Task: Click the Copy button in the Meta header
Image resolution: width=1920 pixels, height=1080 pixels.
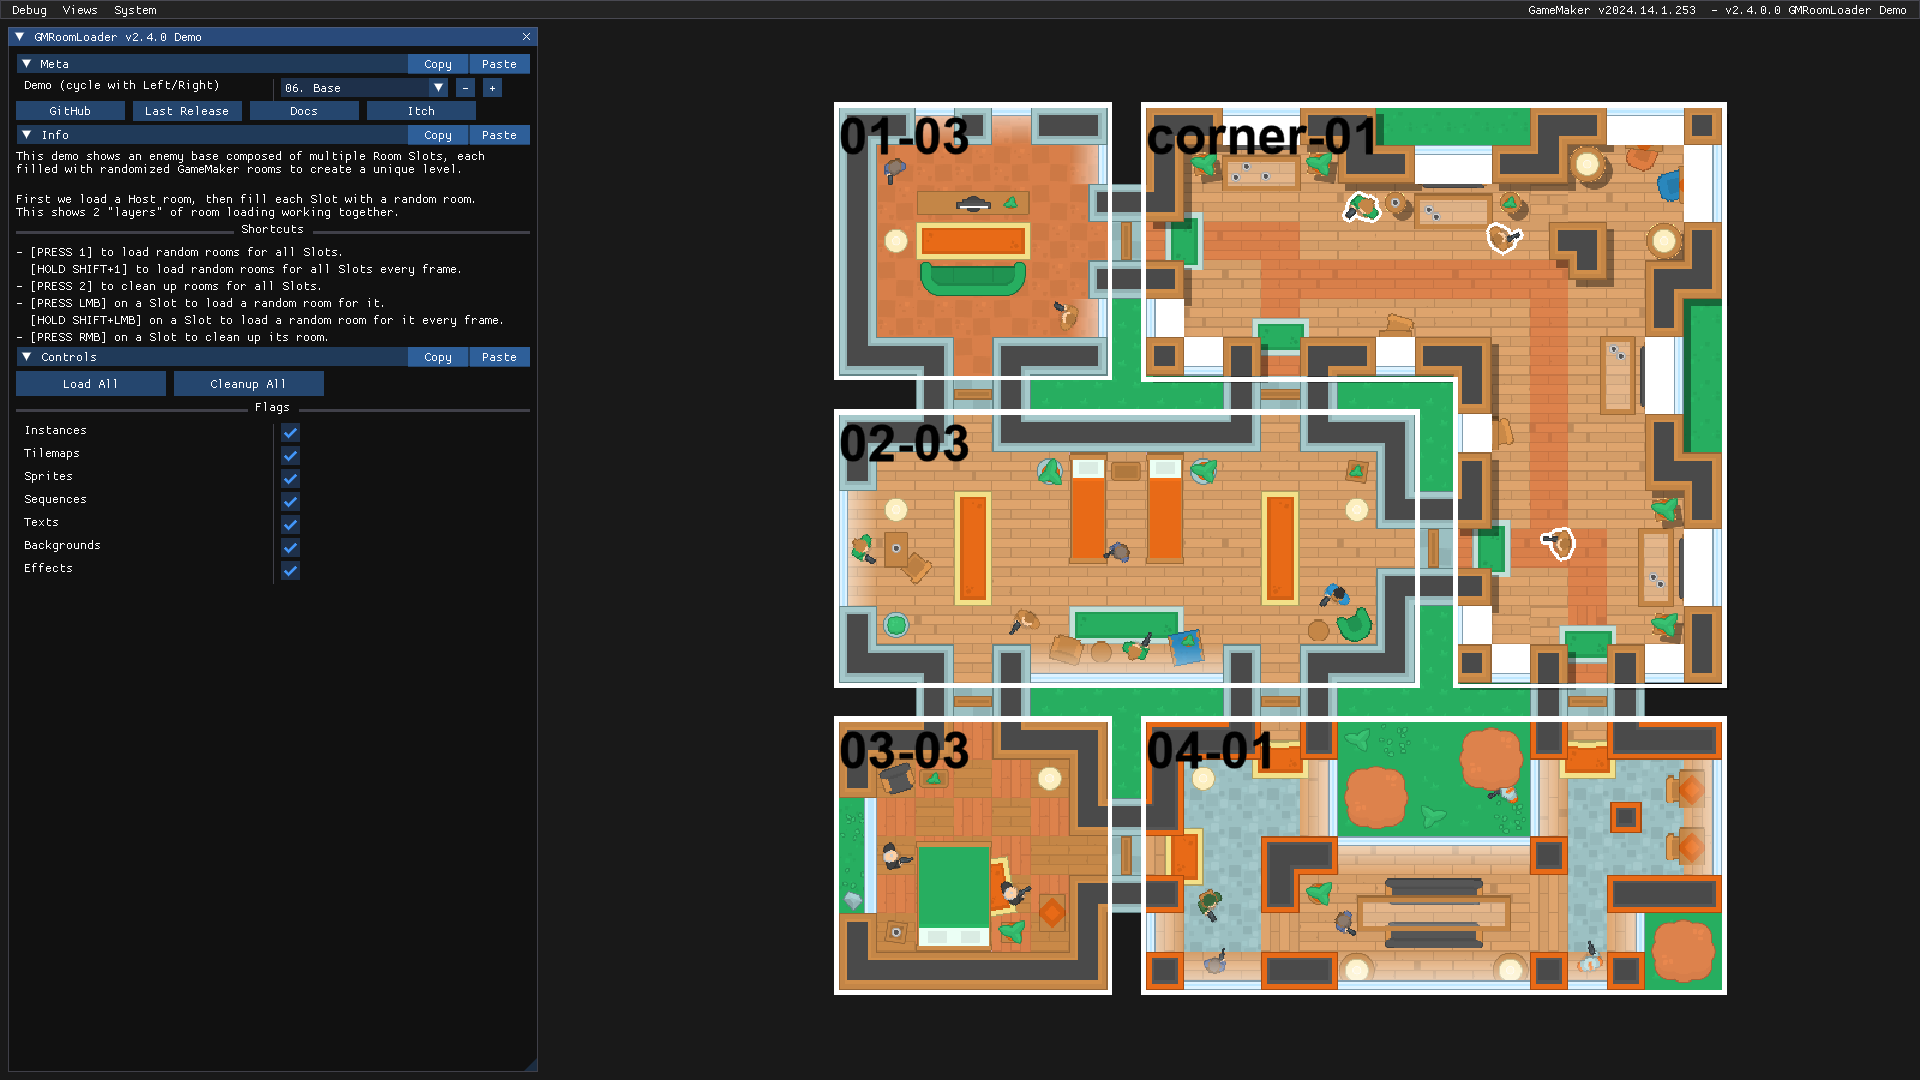Action: [x=437, y=64]
